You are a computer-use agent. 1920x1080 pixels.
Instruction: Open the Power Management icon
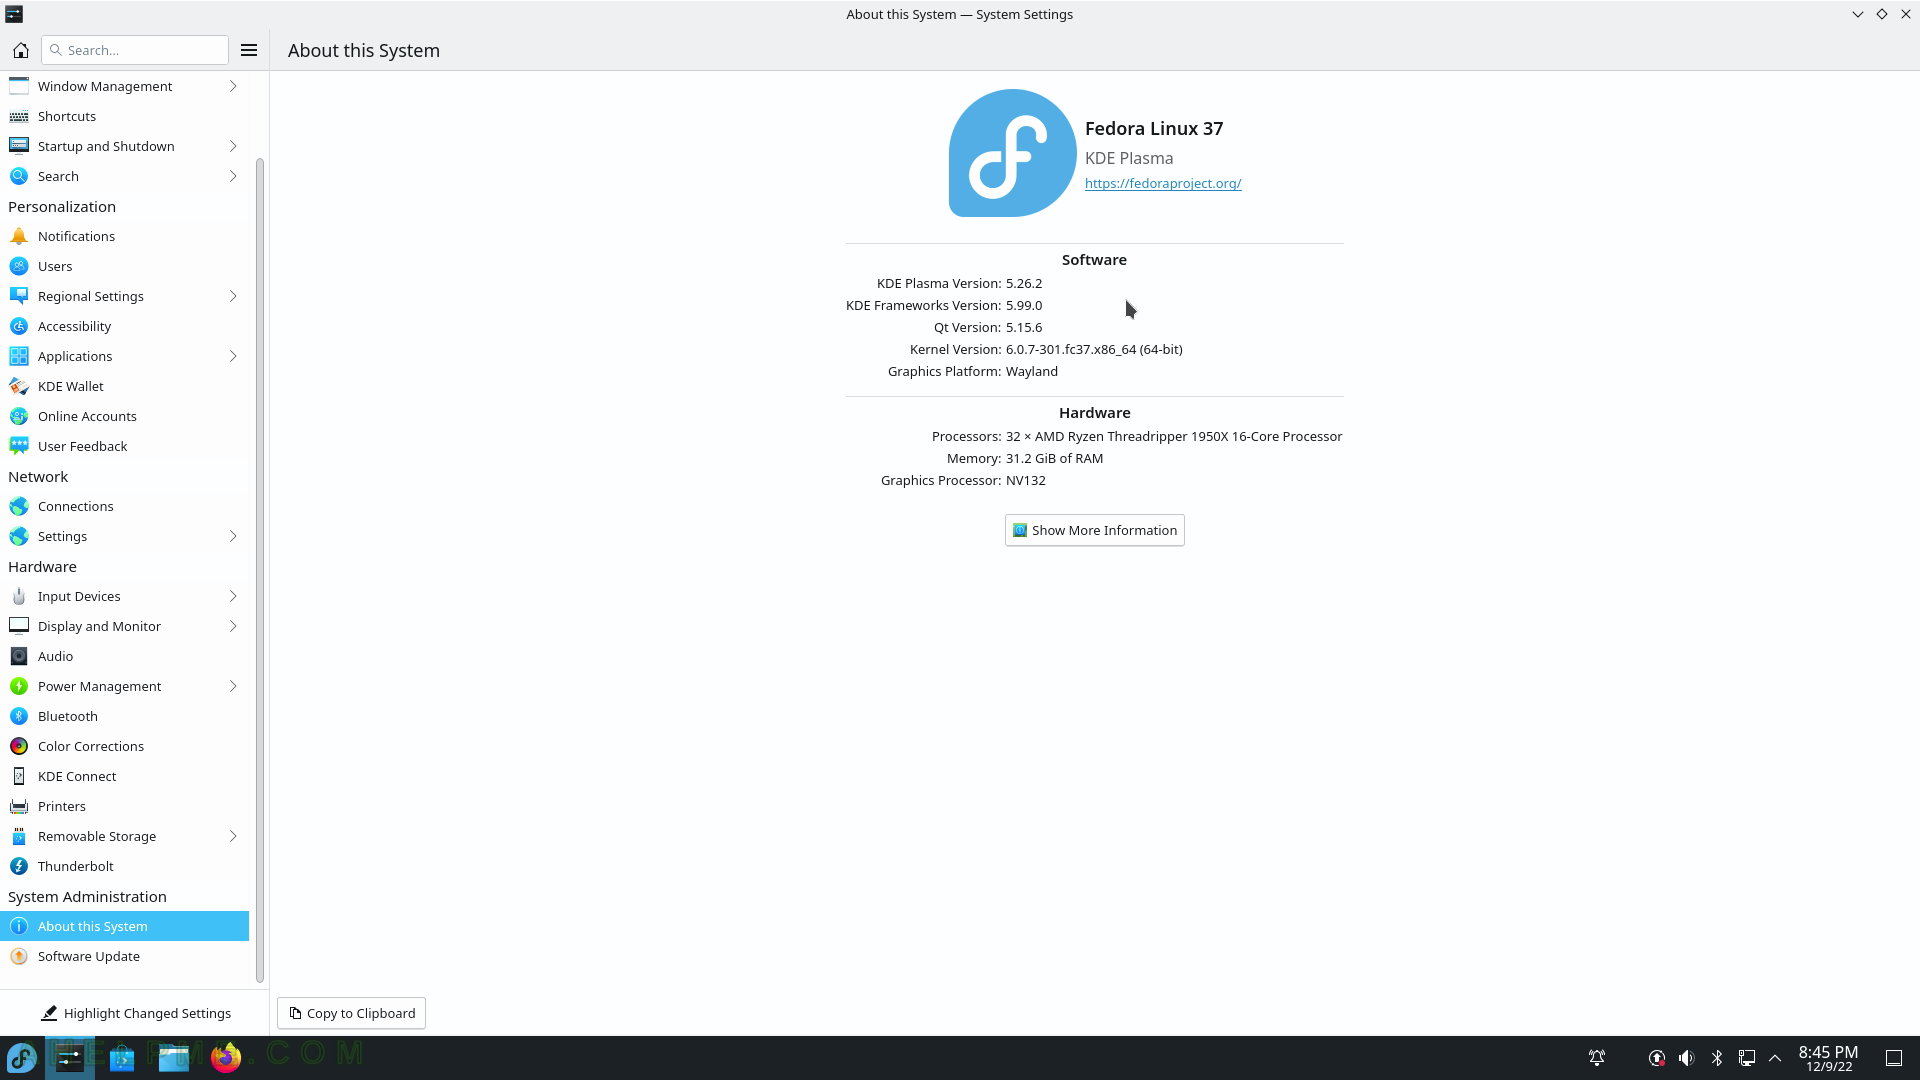click(19, 686)
